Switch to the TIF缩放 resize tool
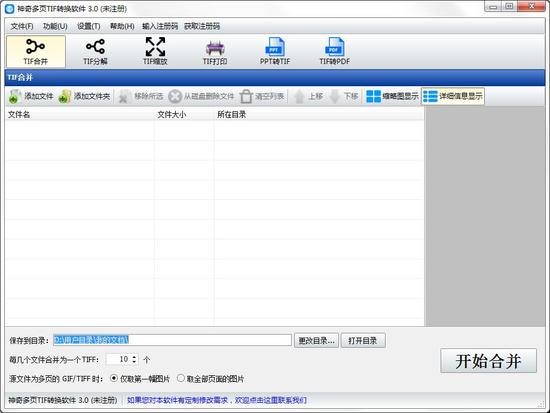Viewport: 550px width, 413px height. coord(155,51)
